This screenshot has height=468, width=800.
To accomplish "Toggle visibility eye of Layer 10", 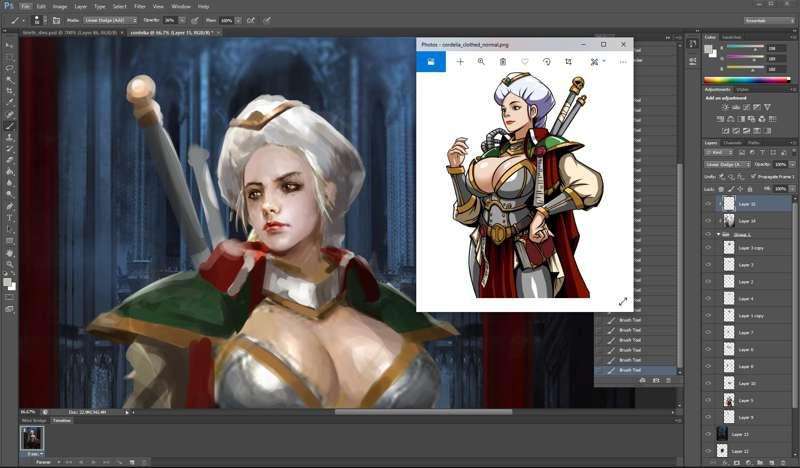I will [708, 383].
